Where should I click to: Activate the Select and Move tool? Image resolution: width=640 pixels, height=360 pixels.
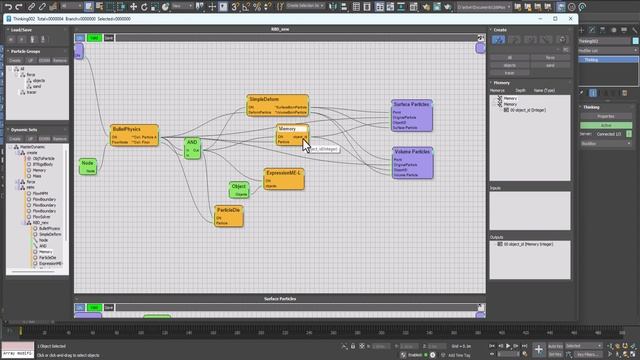coord(133,7)
